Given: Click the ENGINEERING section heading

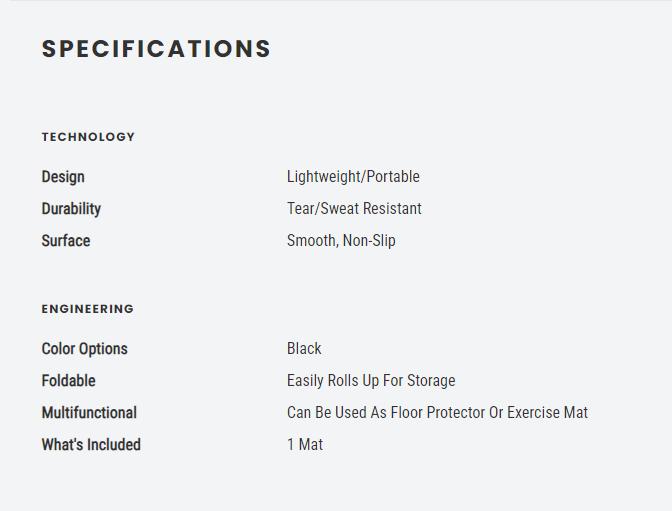Looking at the screenshot, I should point(88,309).
